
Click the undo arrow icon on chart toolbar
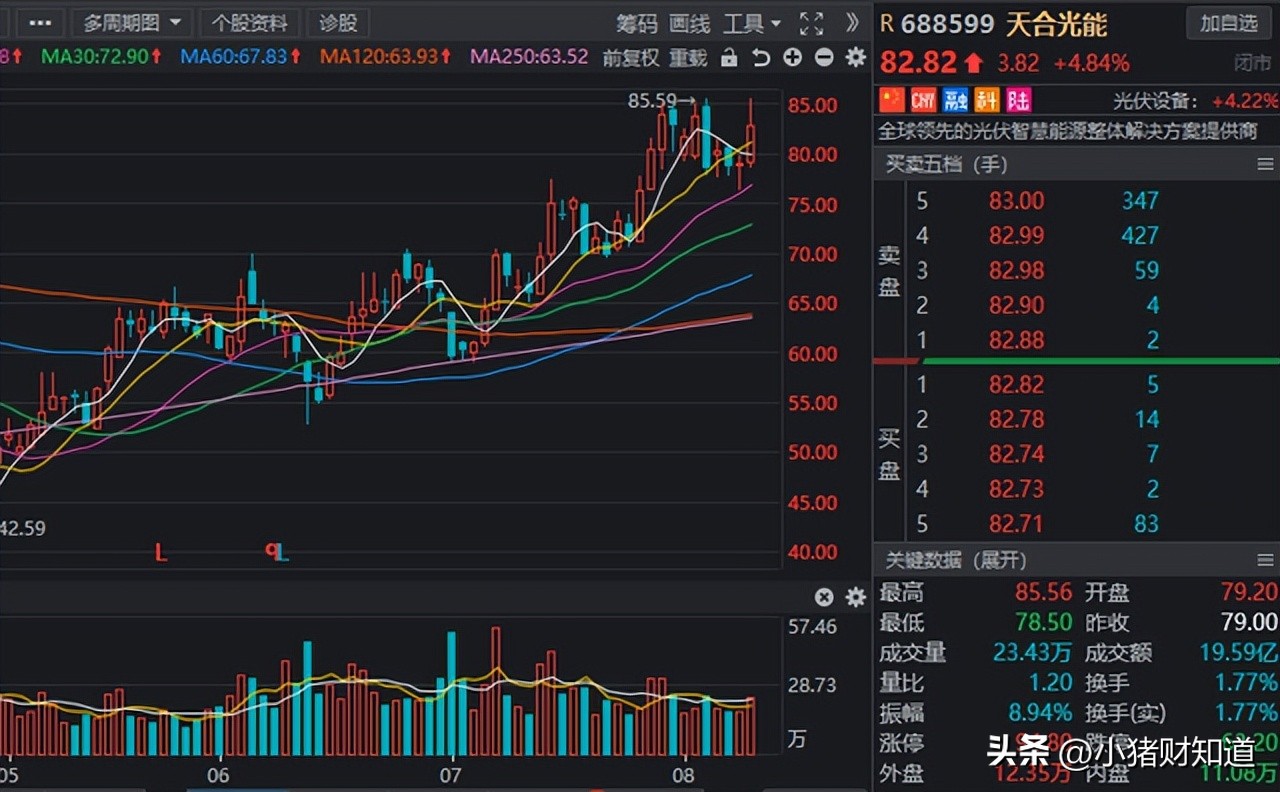coord(760,58)
